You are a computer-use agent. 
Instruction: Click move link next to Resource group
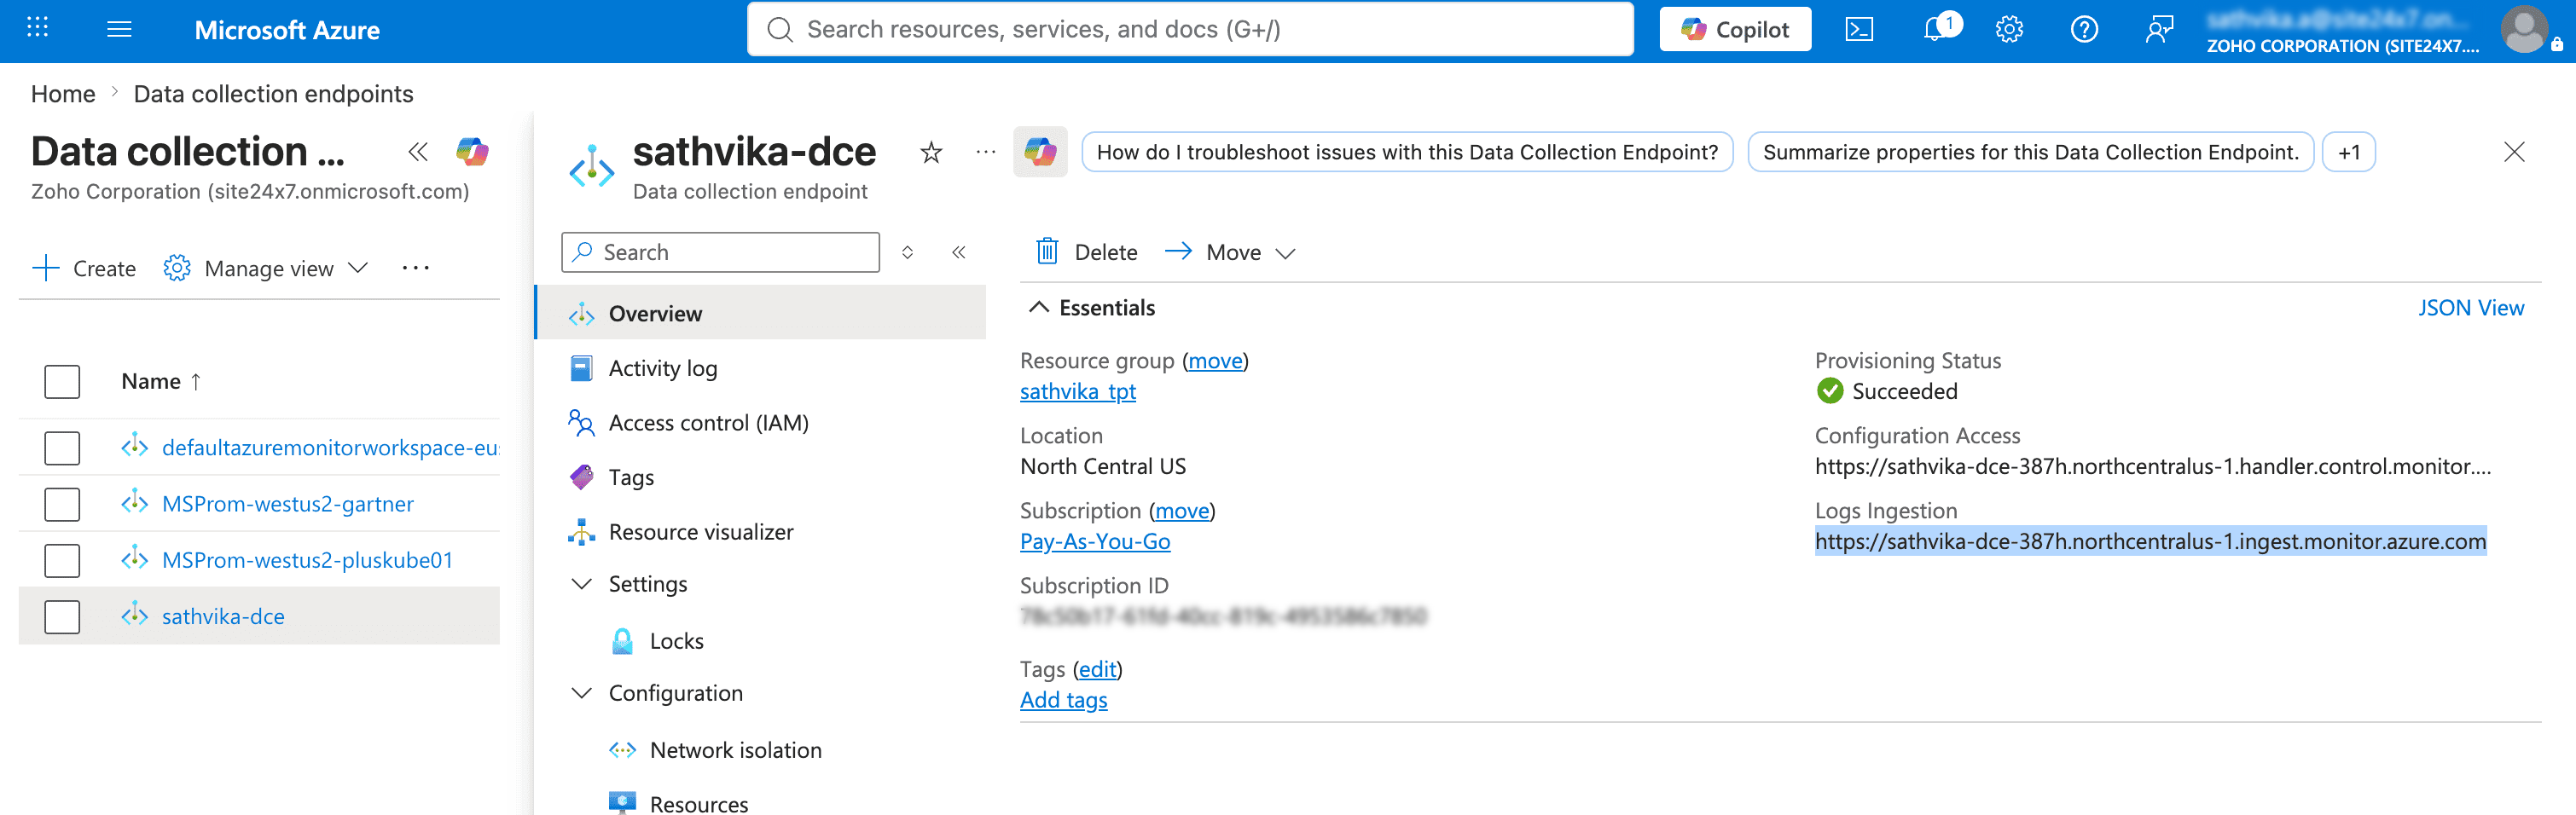point(1215,360)
